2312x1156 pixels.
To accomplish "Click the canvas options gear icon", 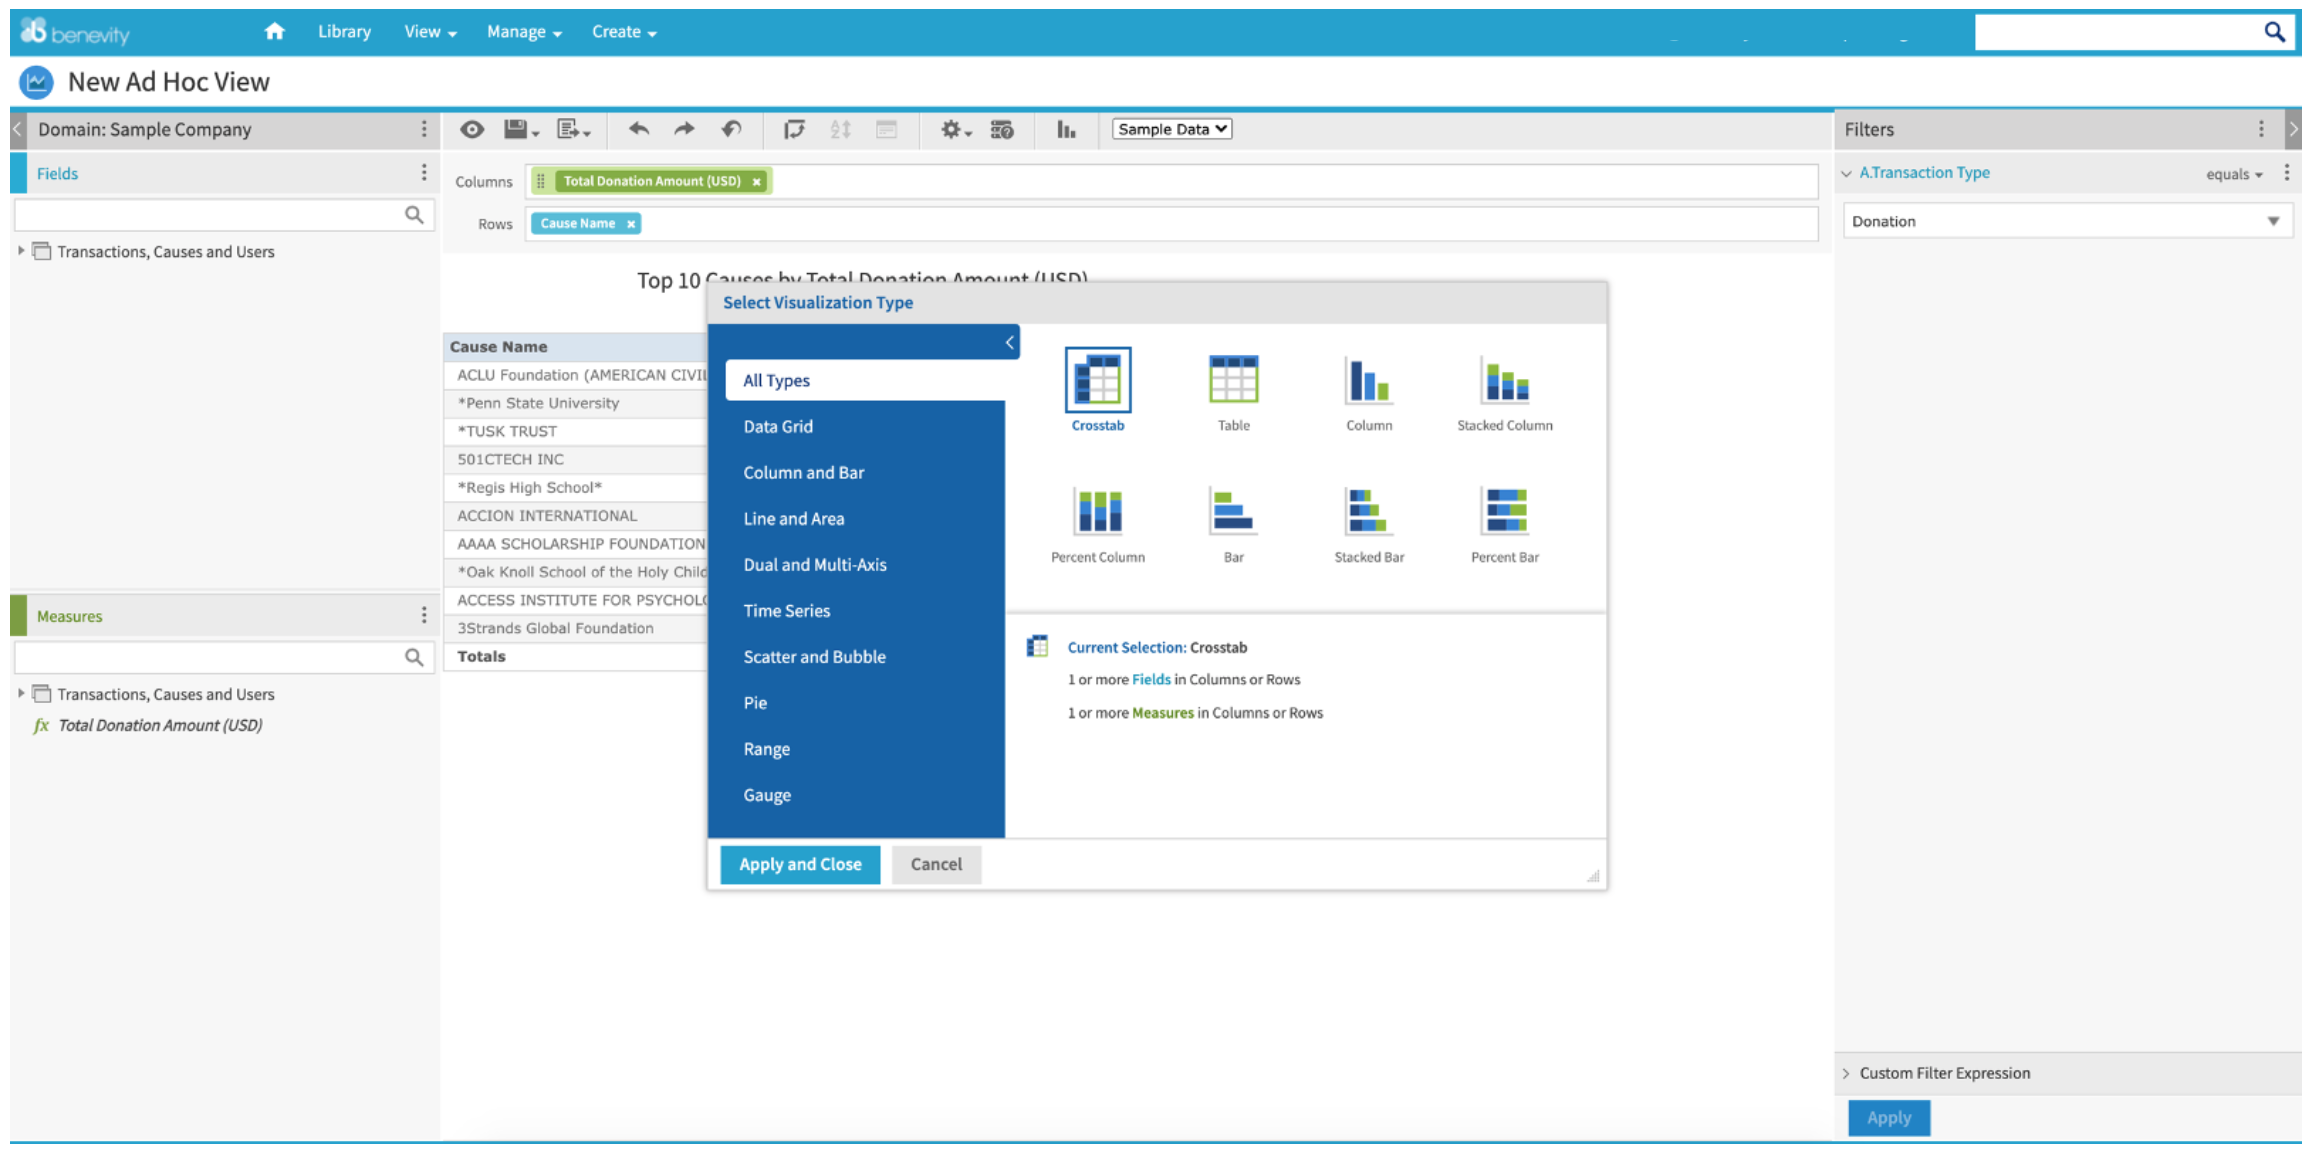I will point(949,129).
